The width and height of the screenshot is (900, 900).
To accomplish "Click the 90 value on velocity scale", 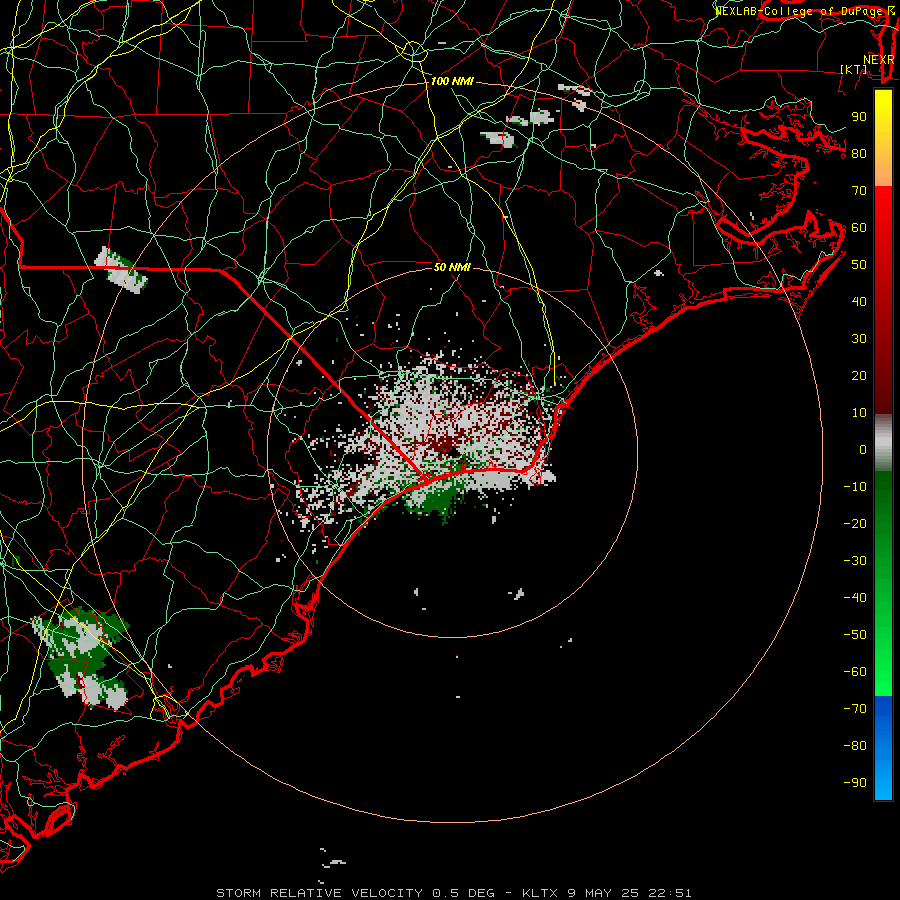I will point(859,117).
